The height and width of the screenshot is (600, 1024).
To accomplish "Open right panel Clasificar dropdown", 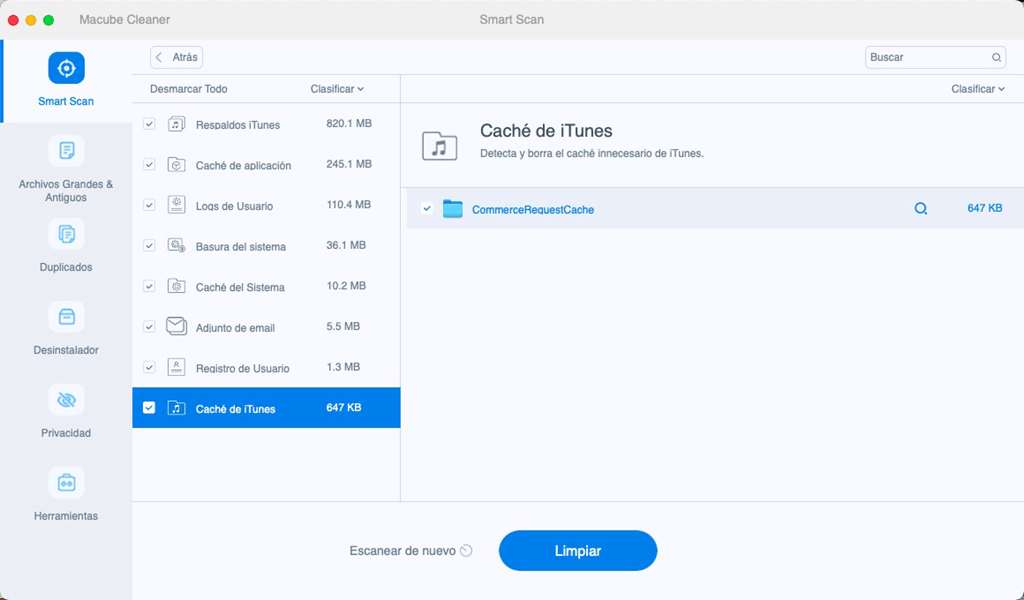I will pyautogui.click(x=978, y=89).
